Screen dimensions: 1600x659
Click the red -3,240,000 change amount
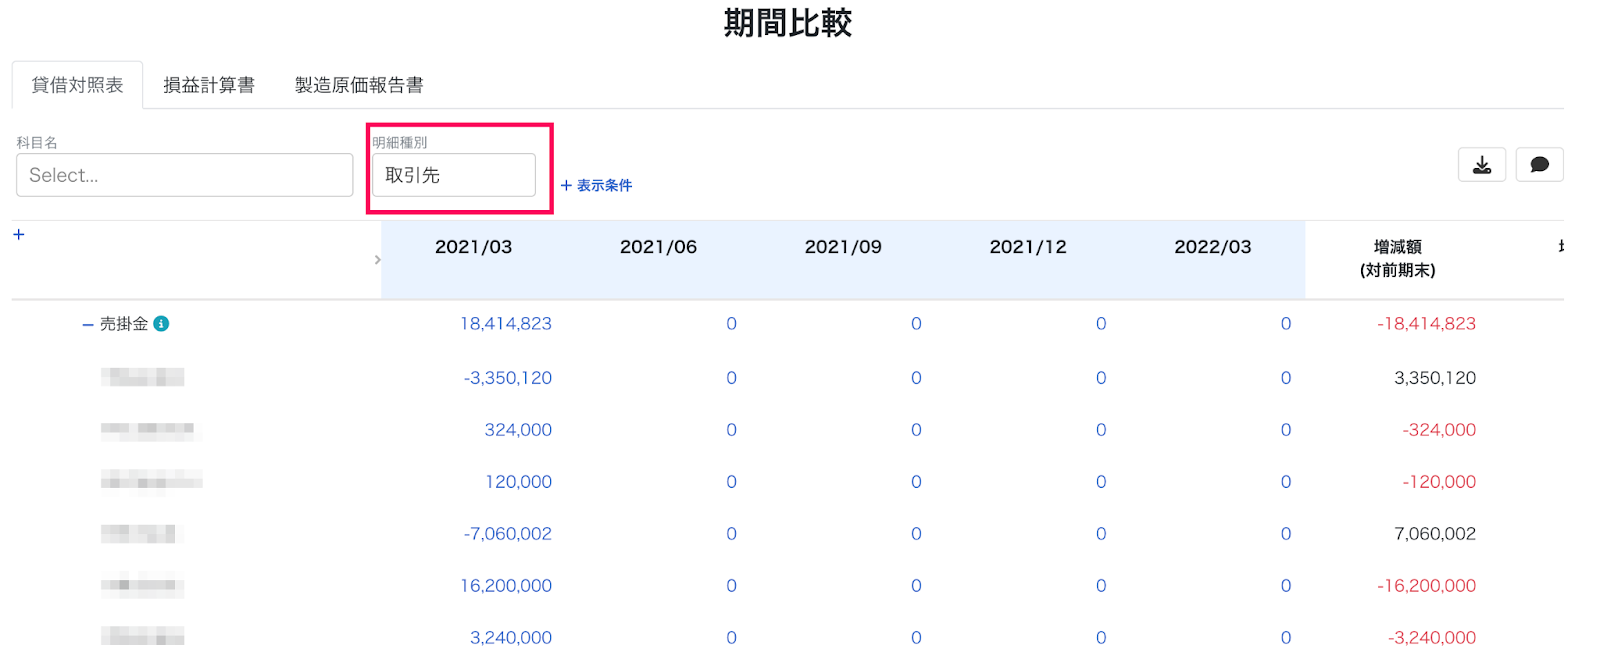(x=1432, y=638)
